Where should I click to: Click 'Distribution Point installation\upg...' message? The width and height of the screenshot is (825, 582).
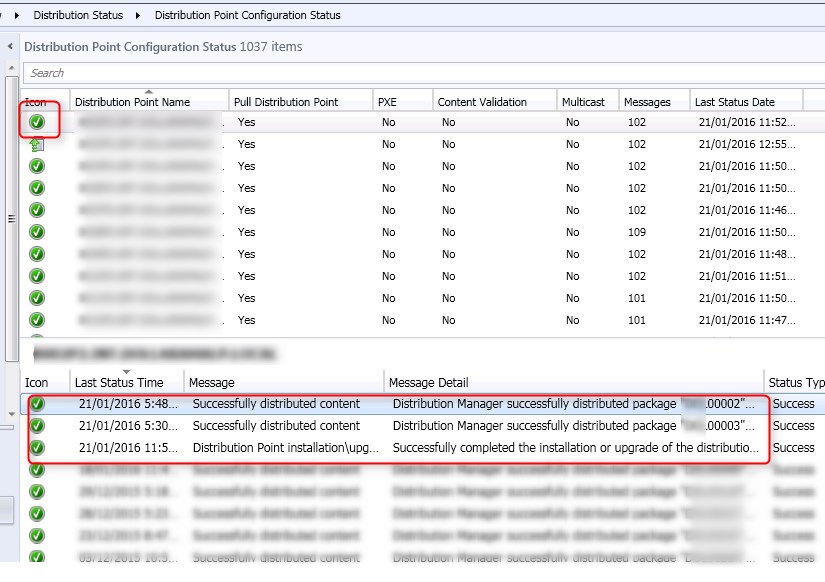(286, 448)
